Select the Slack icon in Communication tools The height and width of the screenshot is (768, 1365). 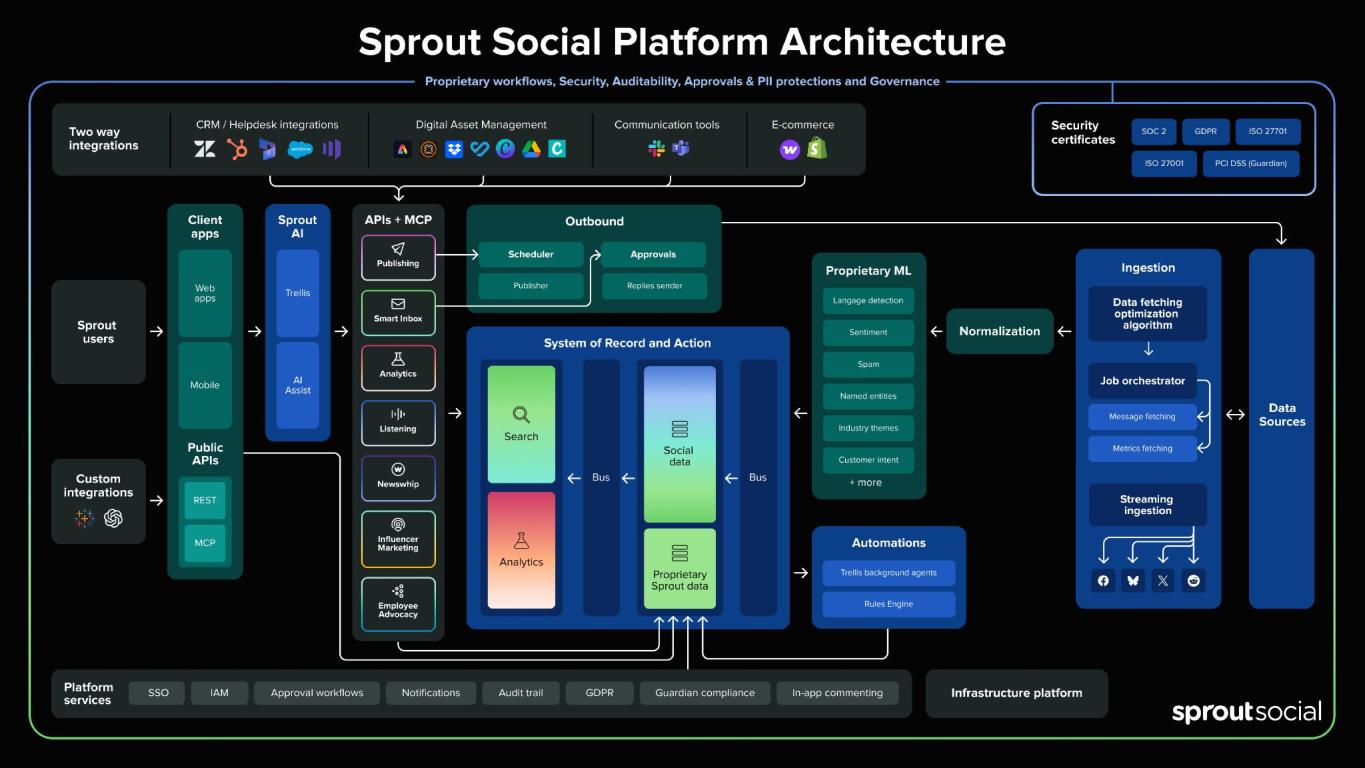(656, 150)
